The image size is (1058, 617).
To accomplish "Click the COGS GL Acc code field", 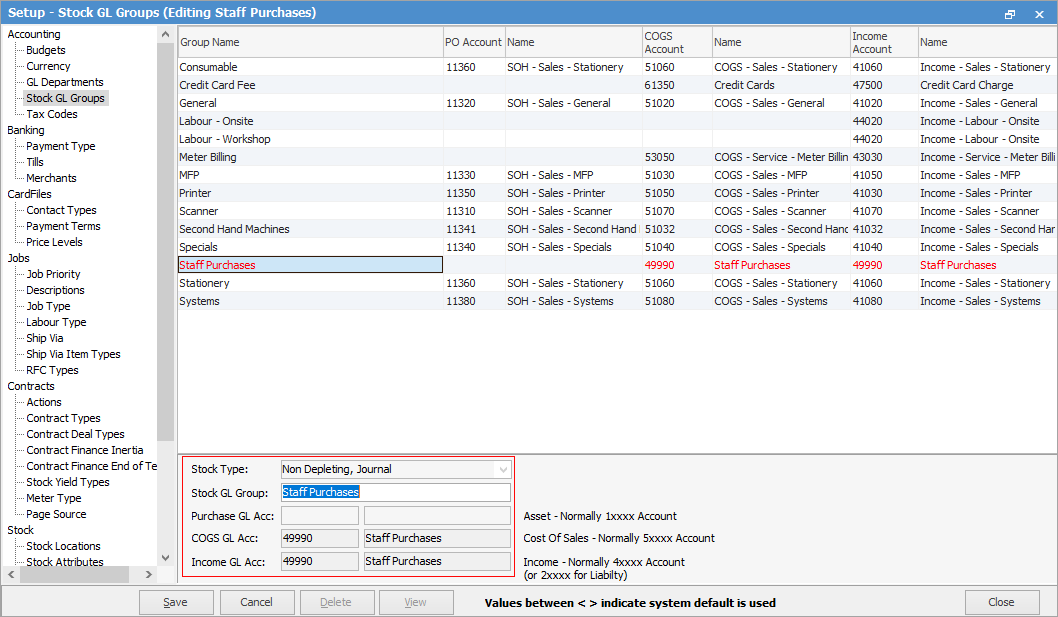I will (319, 538).
